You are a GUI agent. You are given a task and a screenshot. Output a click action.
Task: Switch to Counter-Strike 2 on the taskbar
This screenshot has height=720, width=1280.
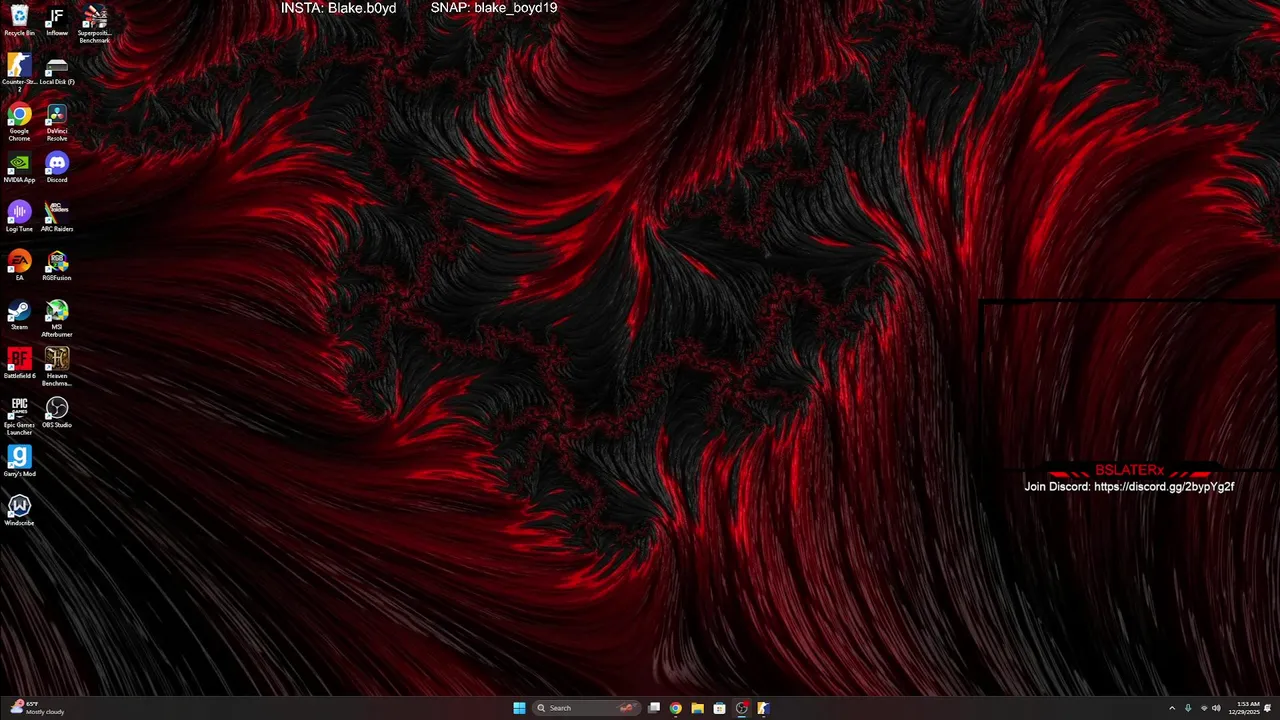763,708
